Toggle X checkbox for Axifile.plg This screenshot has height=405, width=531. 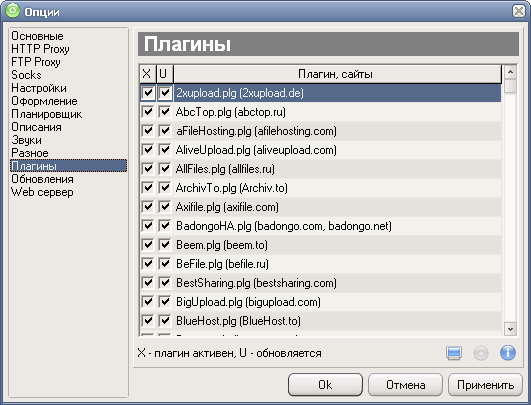(x=148, y=207)
